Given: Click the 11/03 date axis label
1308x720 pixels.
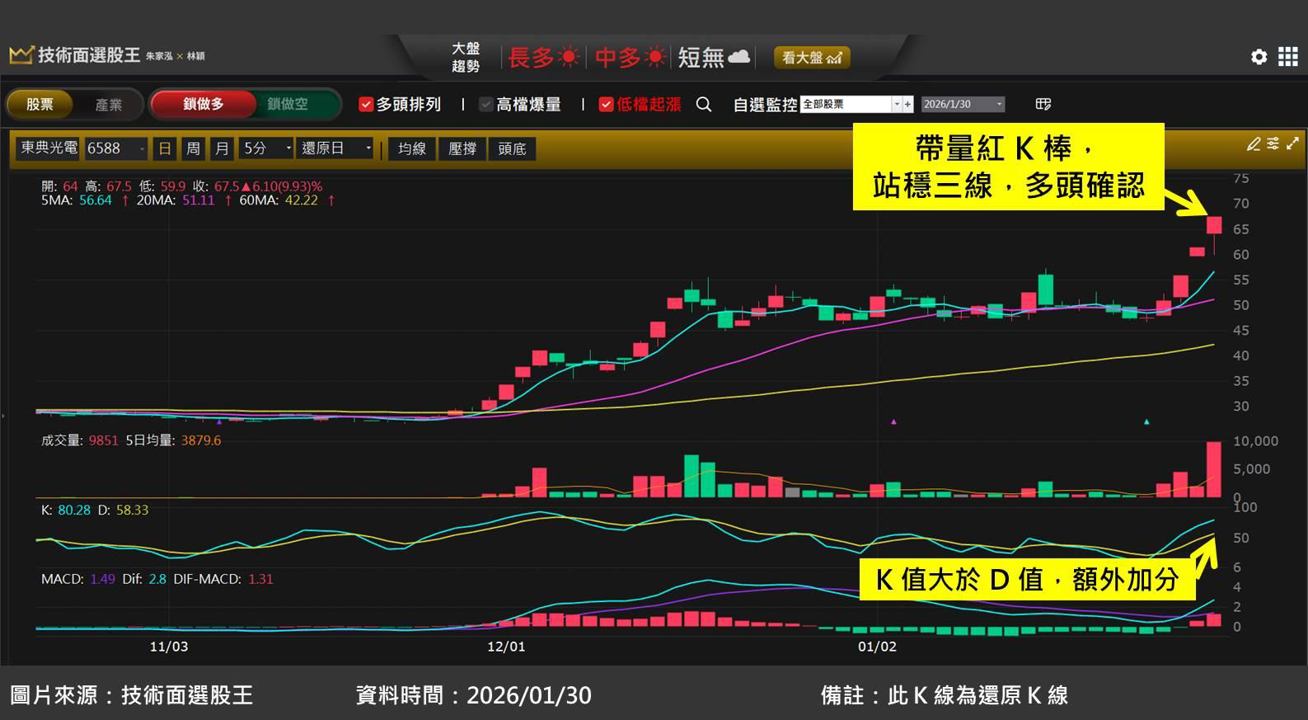Looking at the screenshot, I should click(168, 647).
